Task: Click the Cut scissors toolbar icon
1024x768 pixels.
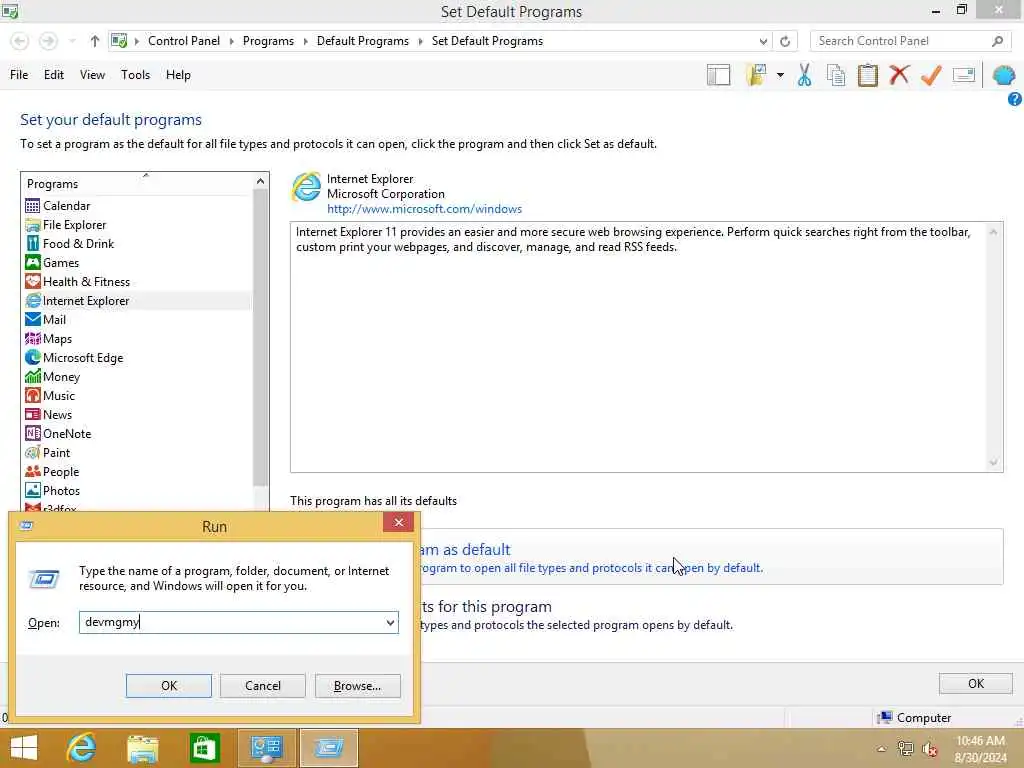Action: [x=804, y=75]
